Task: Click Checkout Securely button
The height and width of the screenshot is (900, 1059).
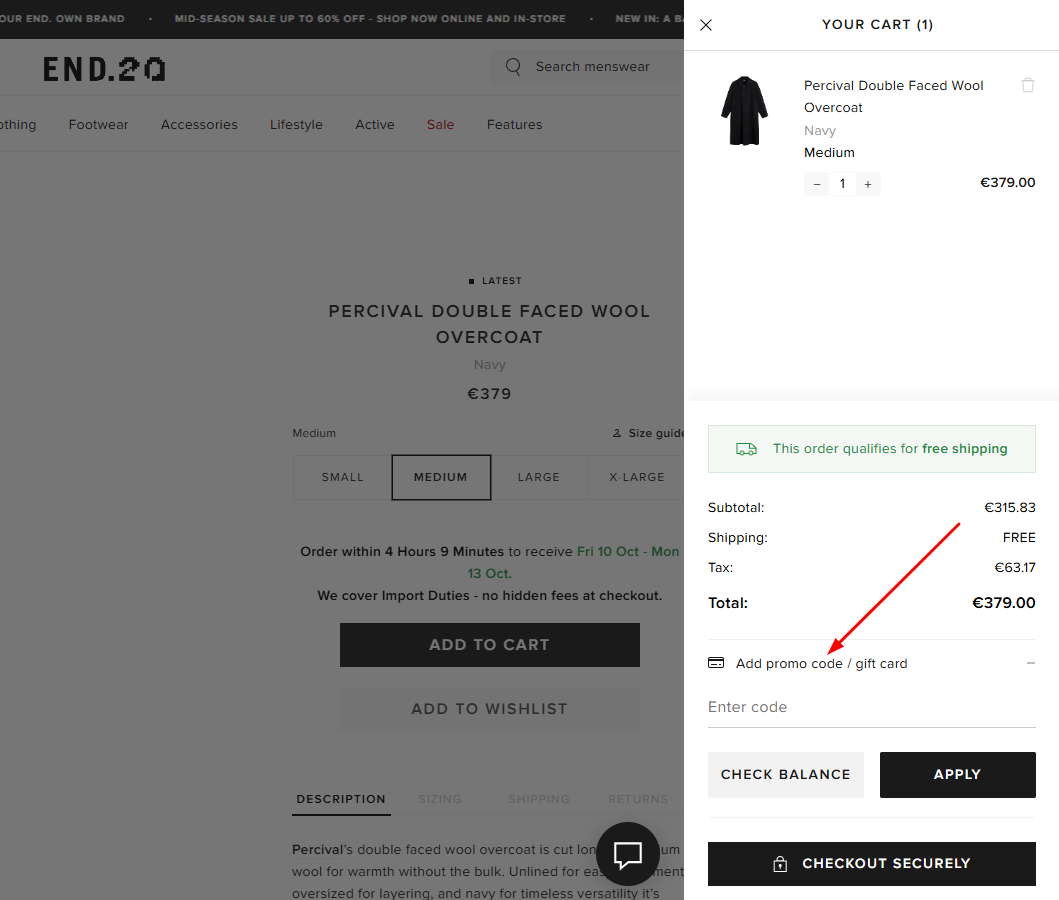Action: pos(871,864)
